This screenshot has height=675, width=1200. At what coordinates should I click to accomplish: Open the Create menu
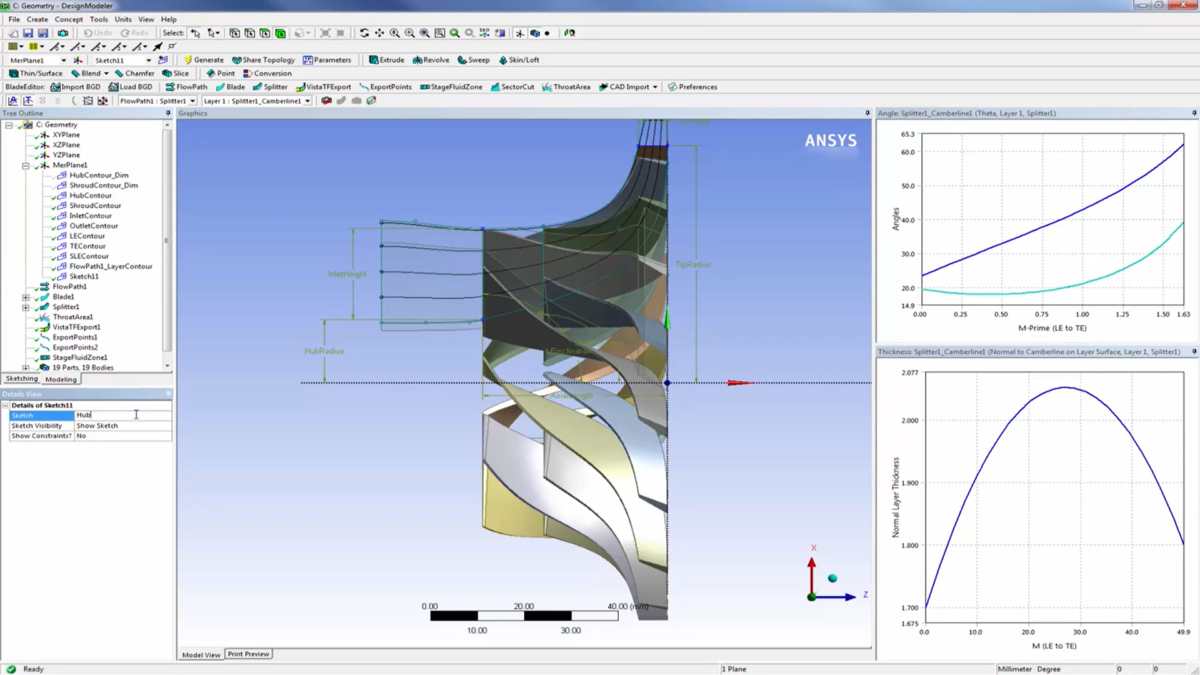(37, 19)
